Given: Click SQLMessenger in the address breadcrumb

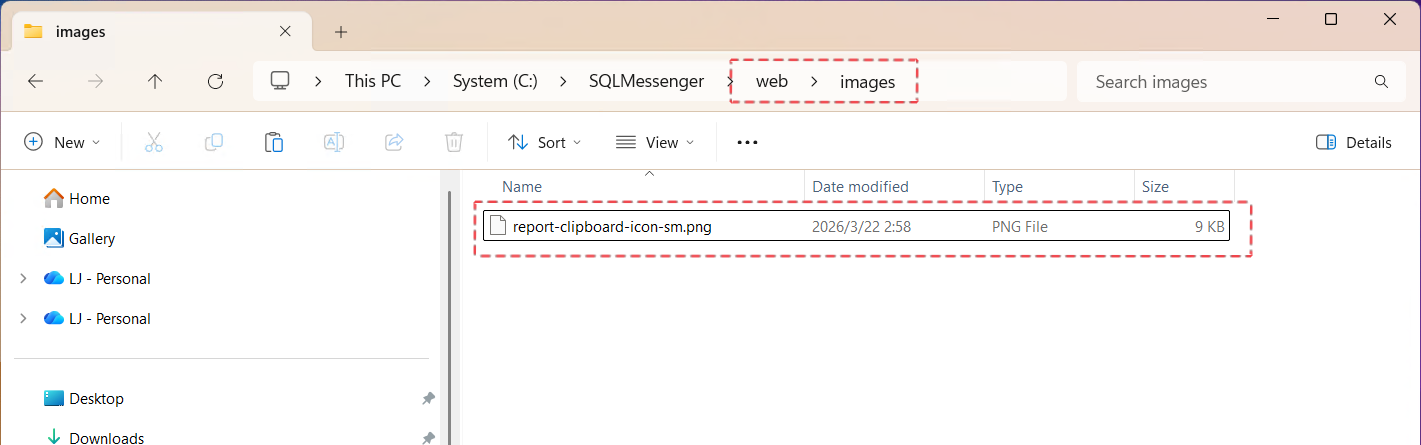Looking at the screenshot, I should (x=646, y=82).
